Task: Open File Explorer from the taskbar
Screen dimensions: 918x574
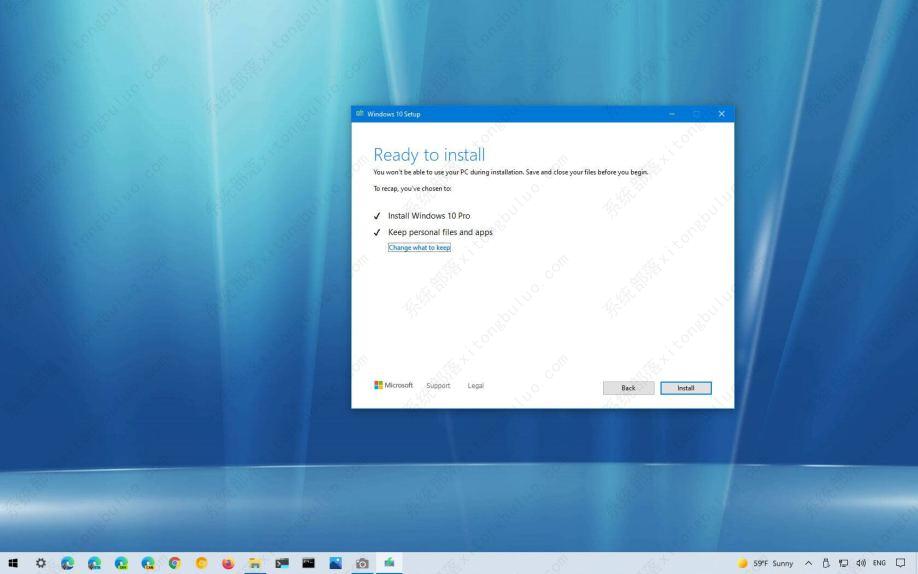Action: tap(255, 563)
